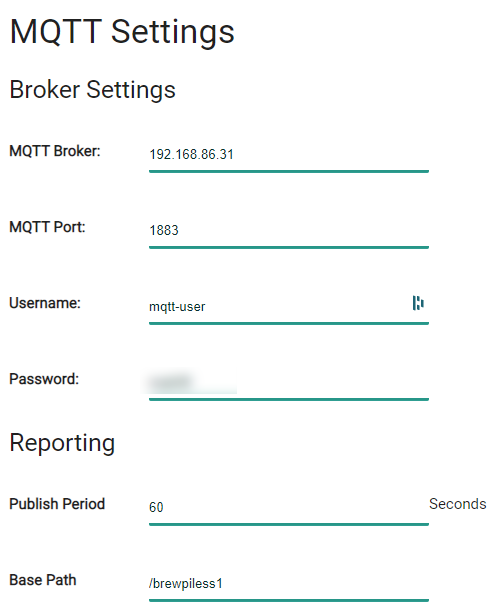Click into the Base Path field

pos(289,584)
